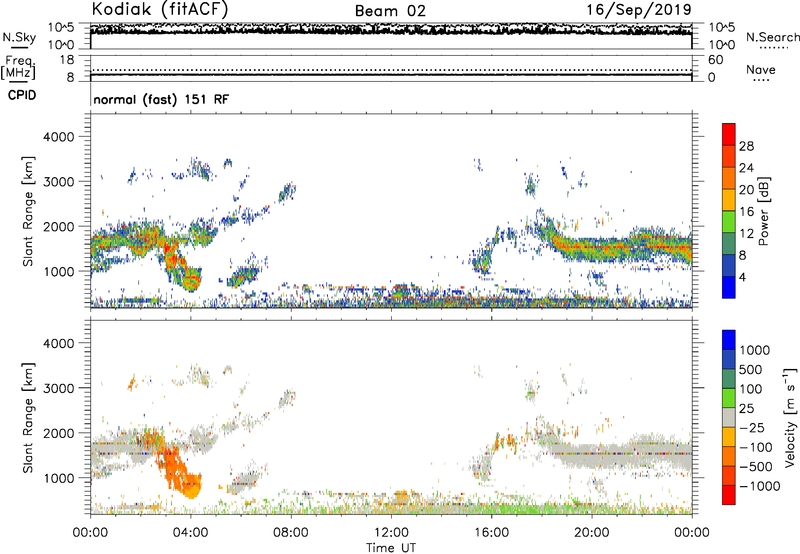Select the green velocity segment between 100 and 25
Screen dimensions: 800x554
click(x=729, y=398)
